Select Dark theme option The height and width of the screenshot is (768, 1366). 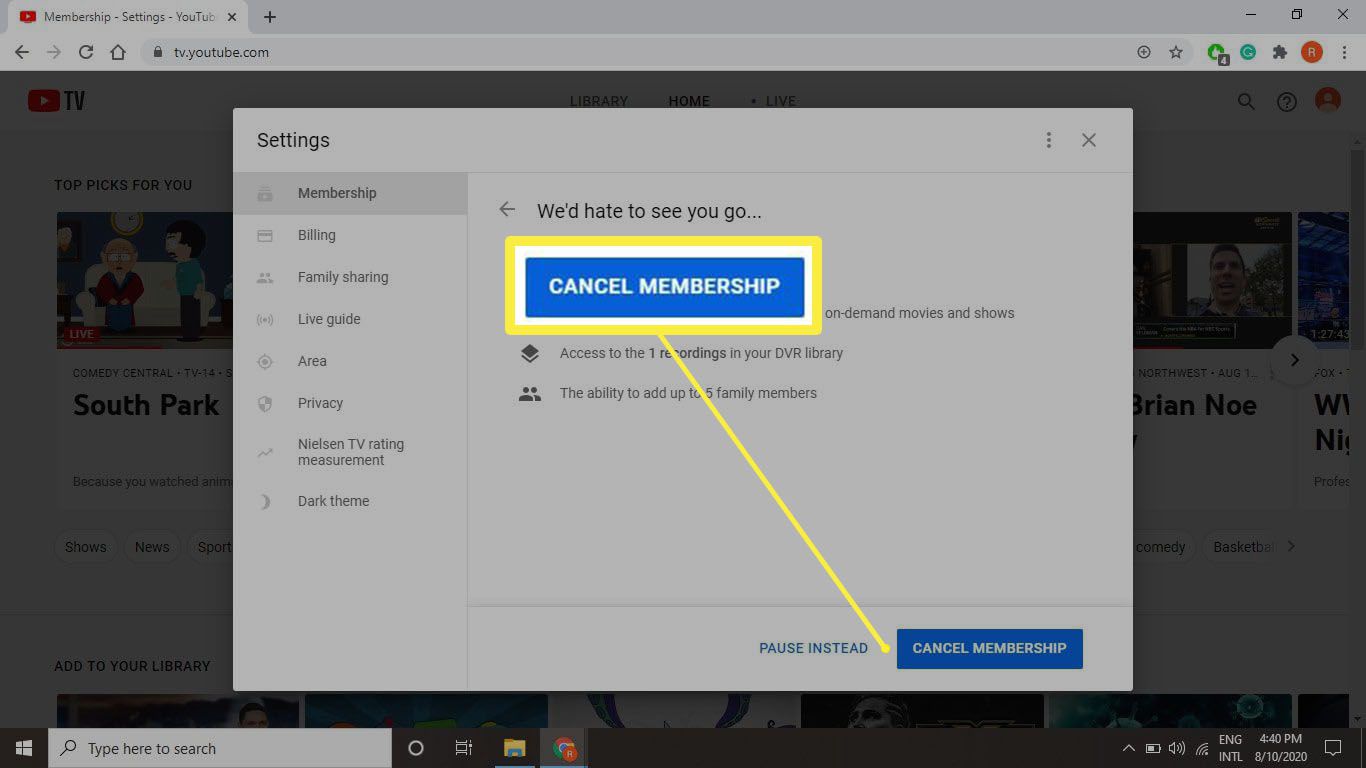[350, 501]
